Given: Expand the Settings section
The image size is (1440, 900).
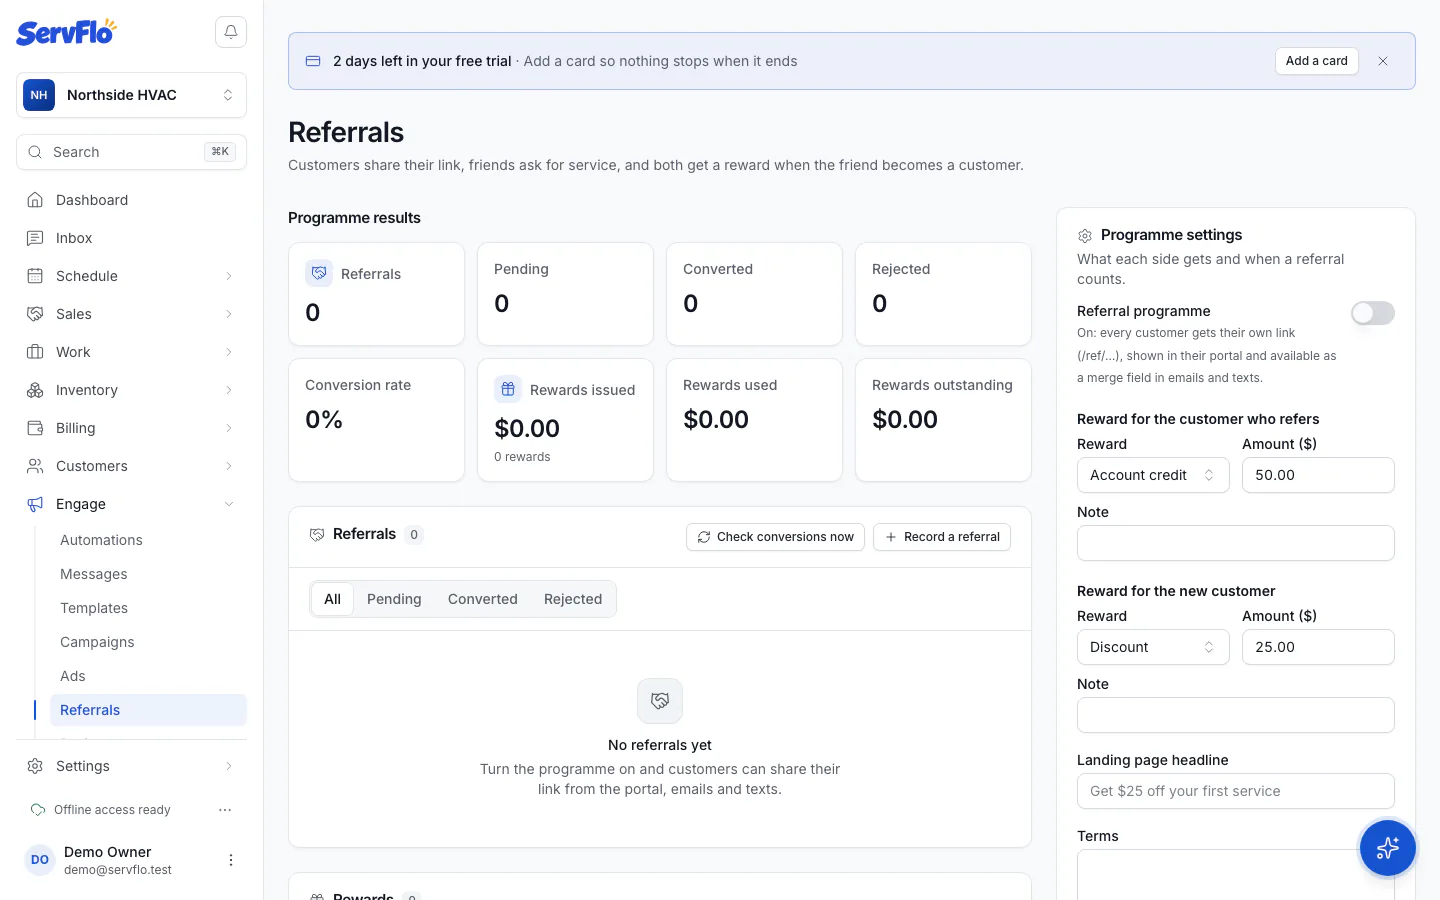Looking at the screenshot, I should [x=131, y=766].
